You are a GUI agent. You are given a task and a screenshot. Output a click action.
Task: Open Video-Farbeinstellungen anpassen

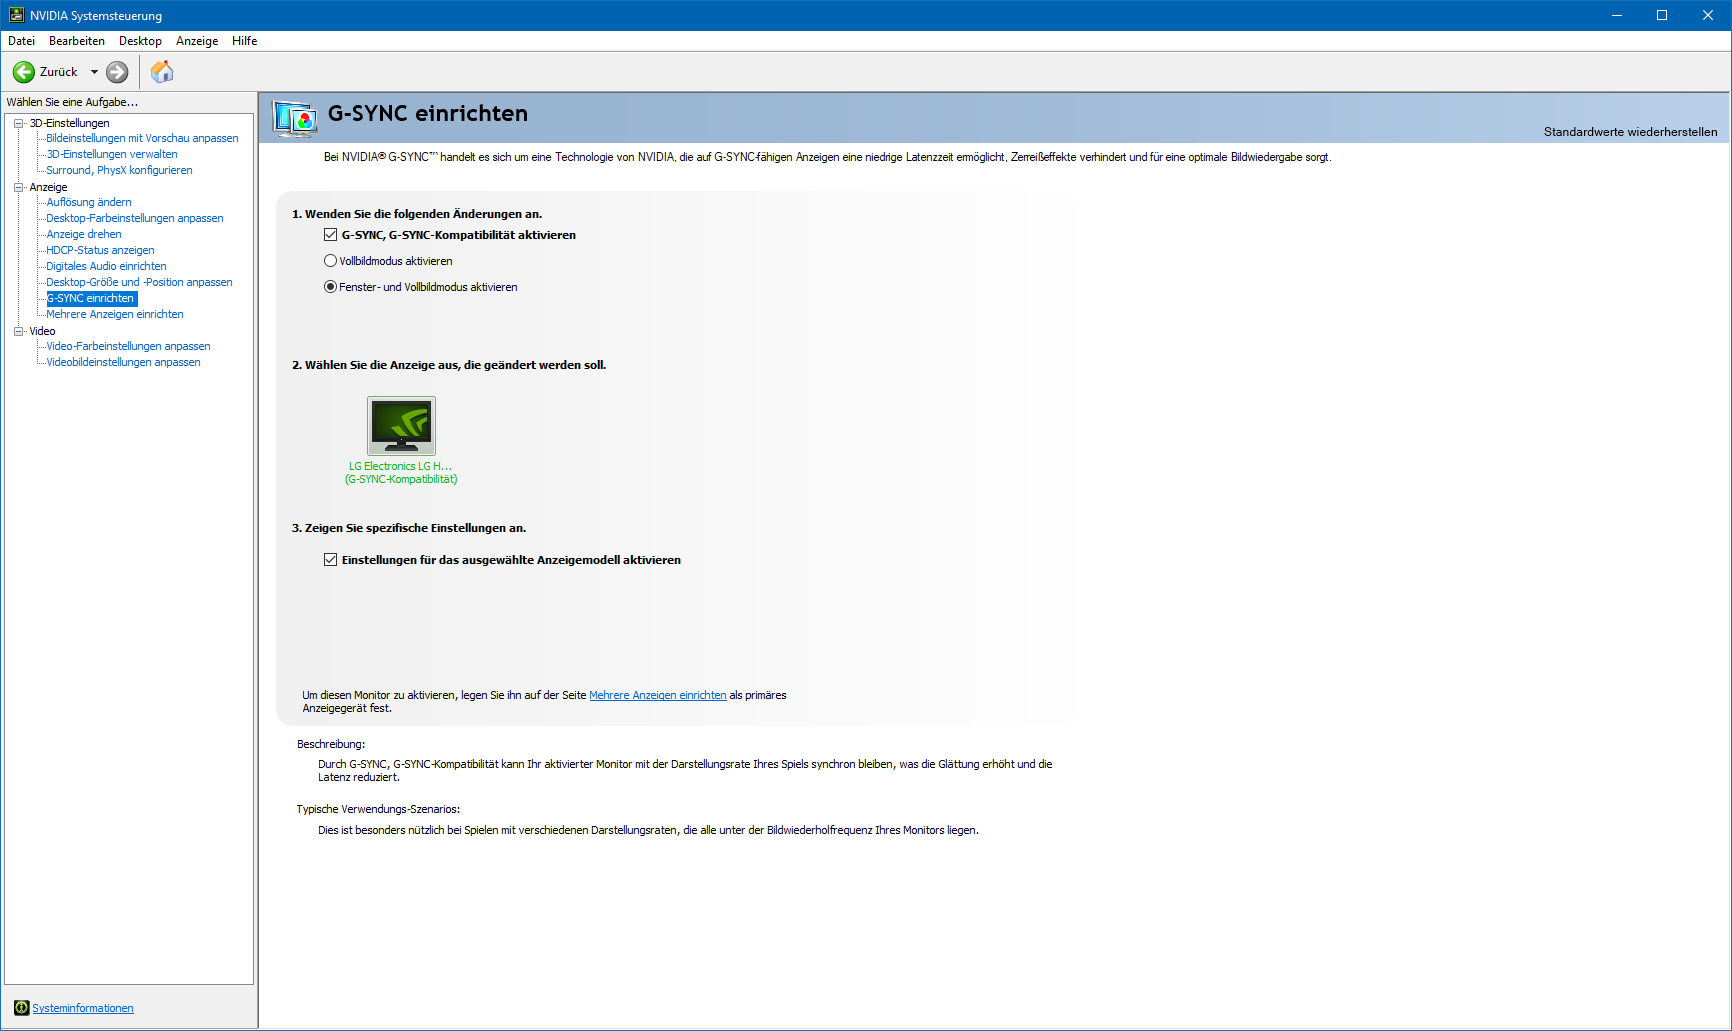coord(128,346)
